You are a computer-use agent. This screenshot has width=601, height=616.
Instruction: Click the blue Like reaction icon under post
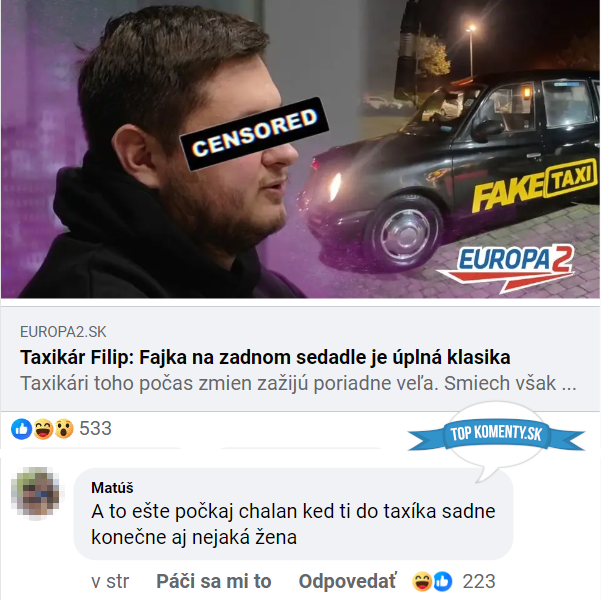[21, 429]
